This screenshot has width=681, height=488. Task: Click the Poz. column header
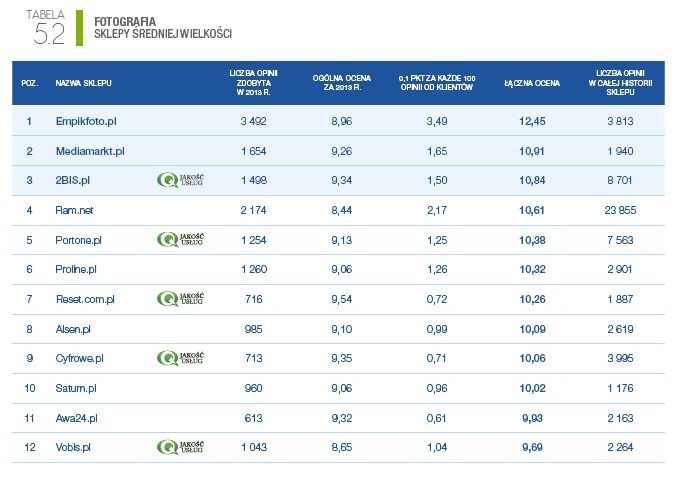(30, 83)
